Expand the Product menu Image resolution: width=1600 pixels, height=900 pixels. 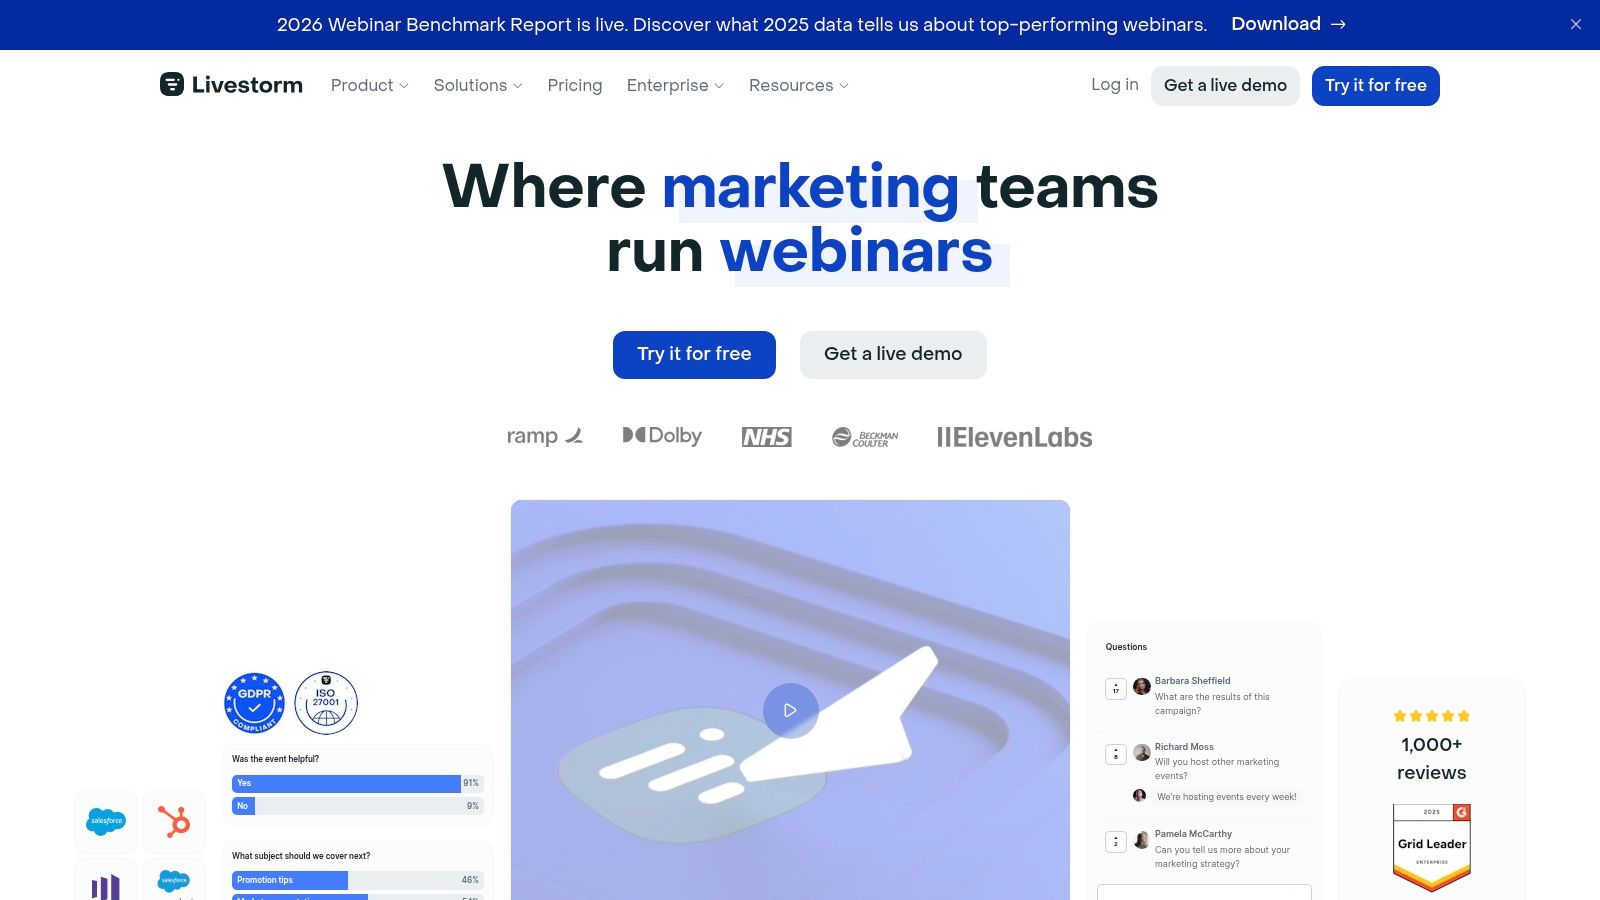click(x=369, y=85)
